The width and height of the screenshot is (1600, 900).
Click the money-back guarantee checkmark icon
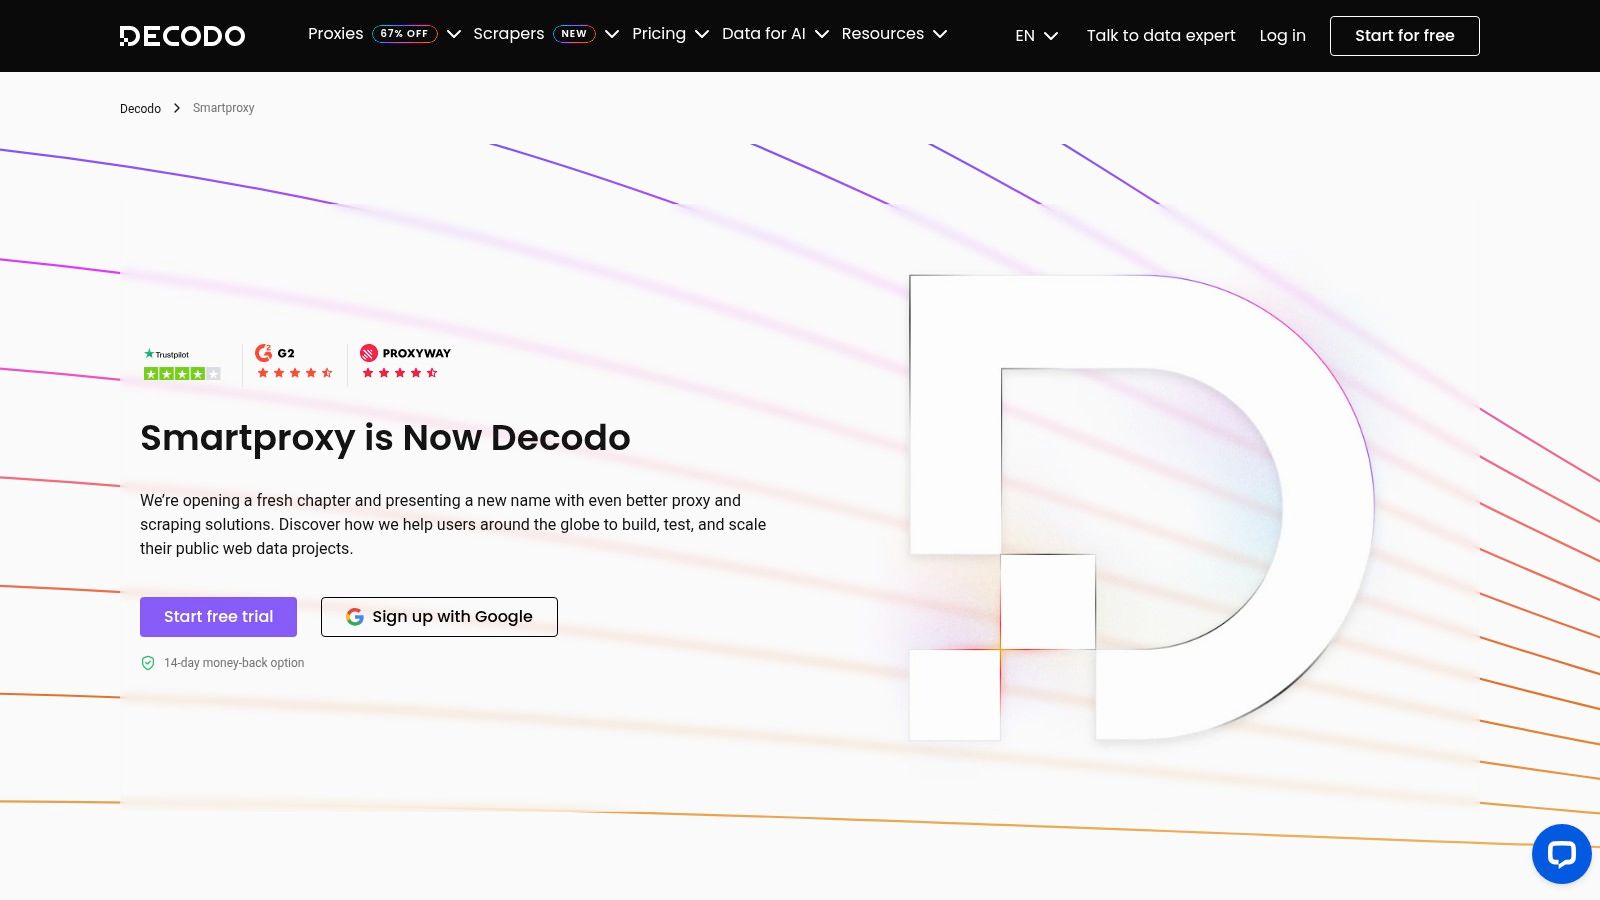[147, 662]
